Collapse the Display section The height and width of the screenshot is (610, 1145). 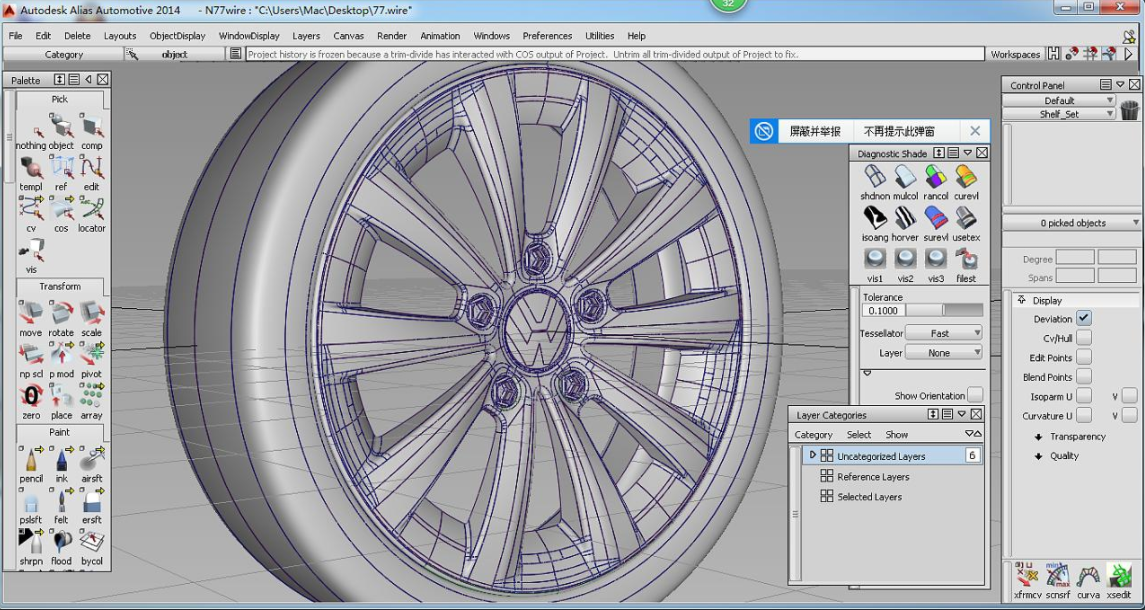(x=1021, y=300)
